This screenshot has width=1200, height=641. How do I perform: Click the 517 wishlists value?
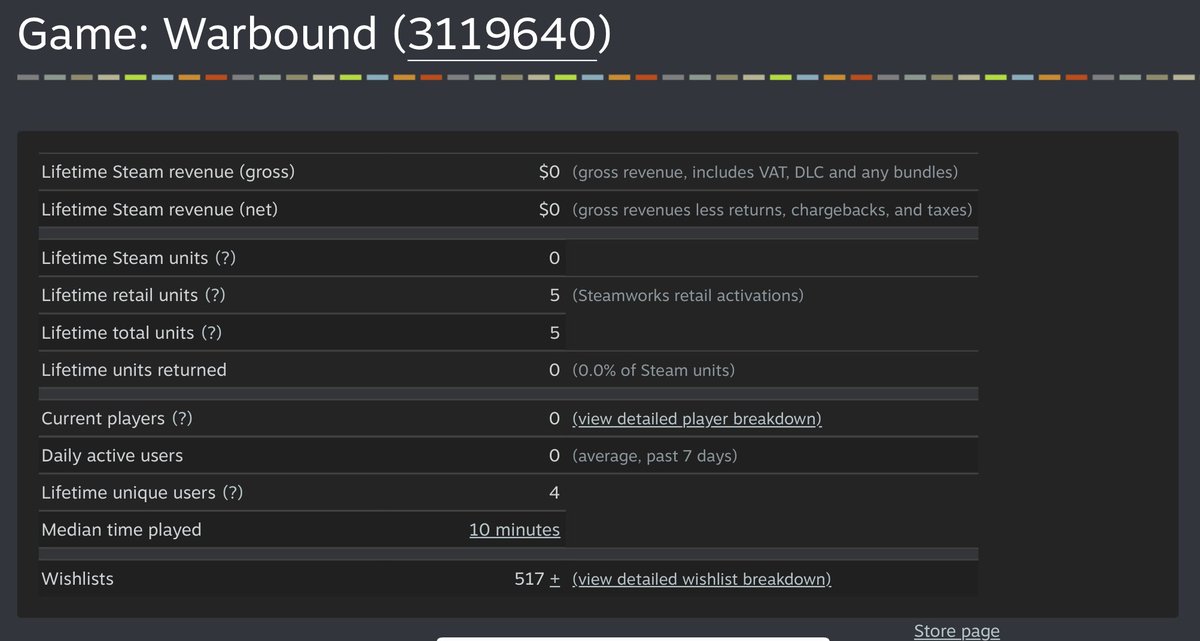[529, 579]
